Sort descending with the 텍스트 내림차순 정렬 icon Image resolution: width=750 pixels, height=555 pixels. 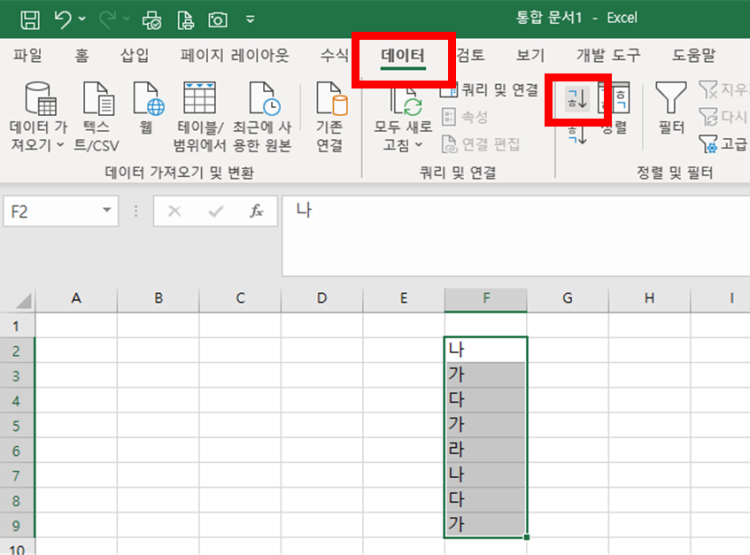(577, 135)
